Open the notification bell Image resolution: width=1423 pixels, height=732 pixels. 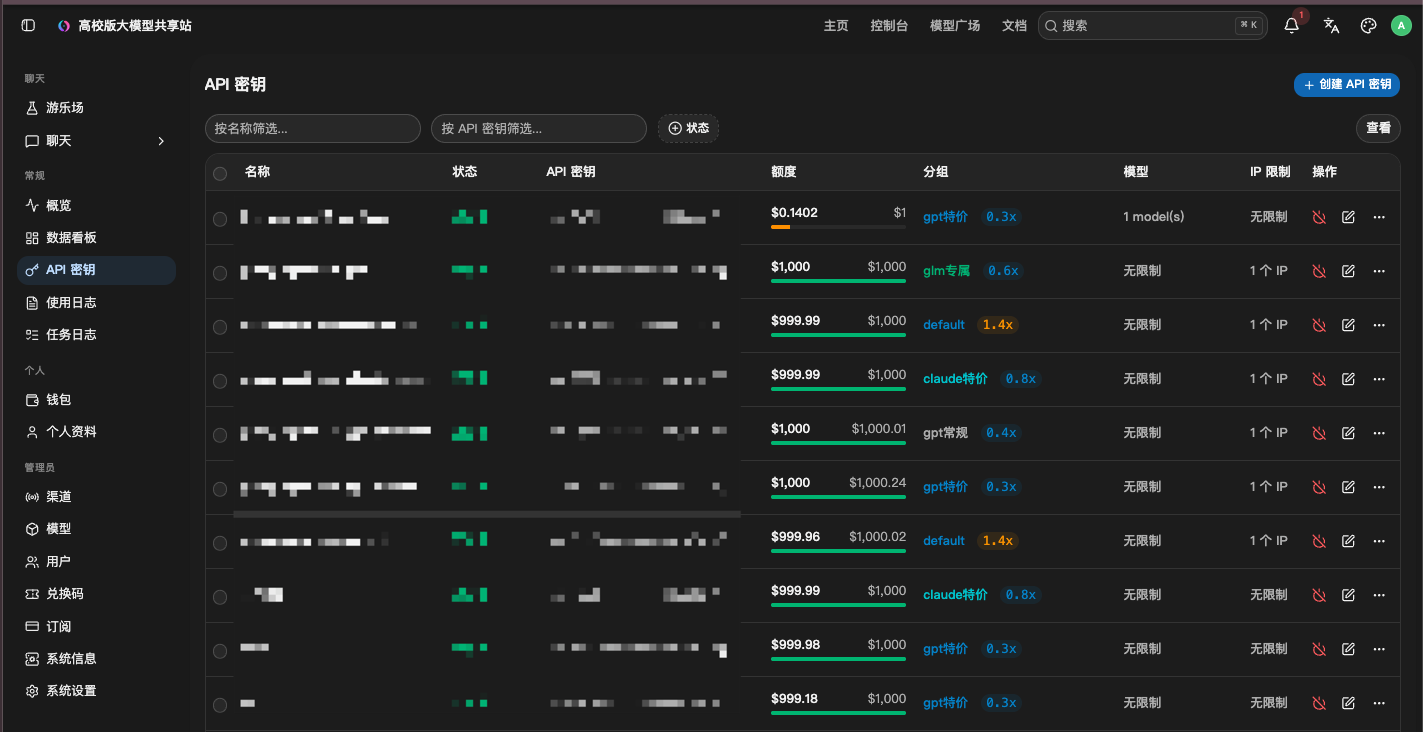(x=1291, y=26)
